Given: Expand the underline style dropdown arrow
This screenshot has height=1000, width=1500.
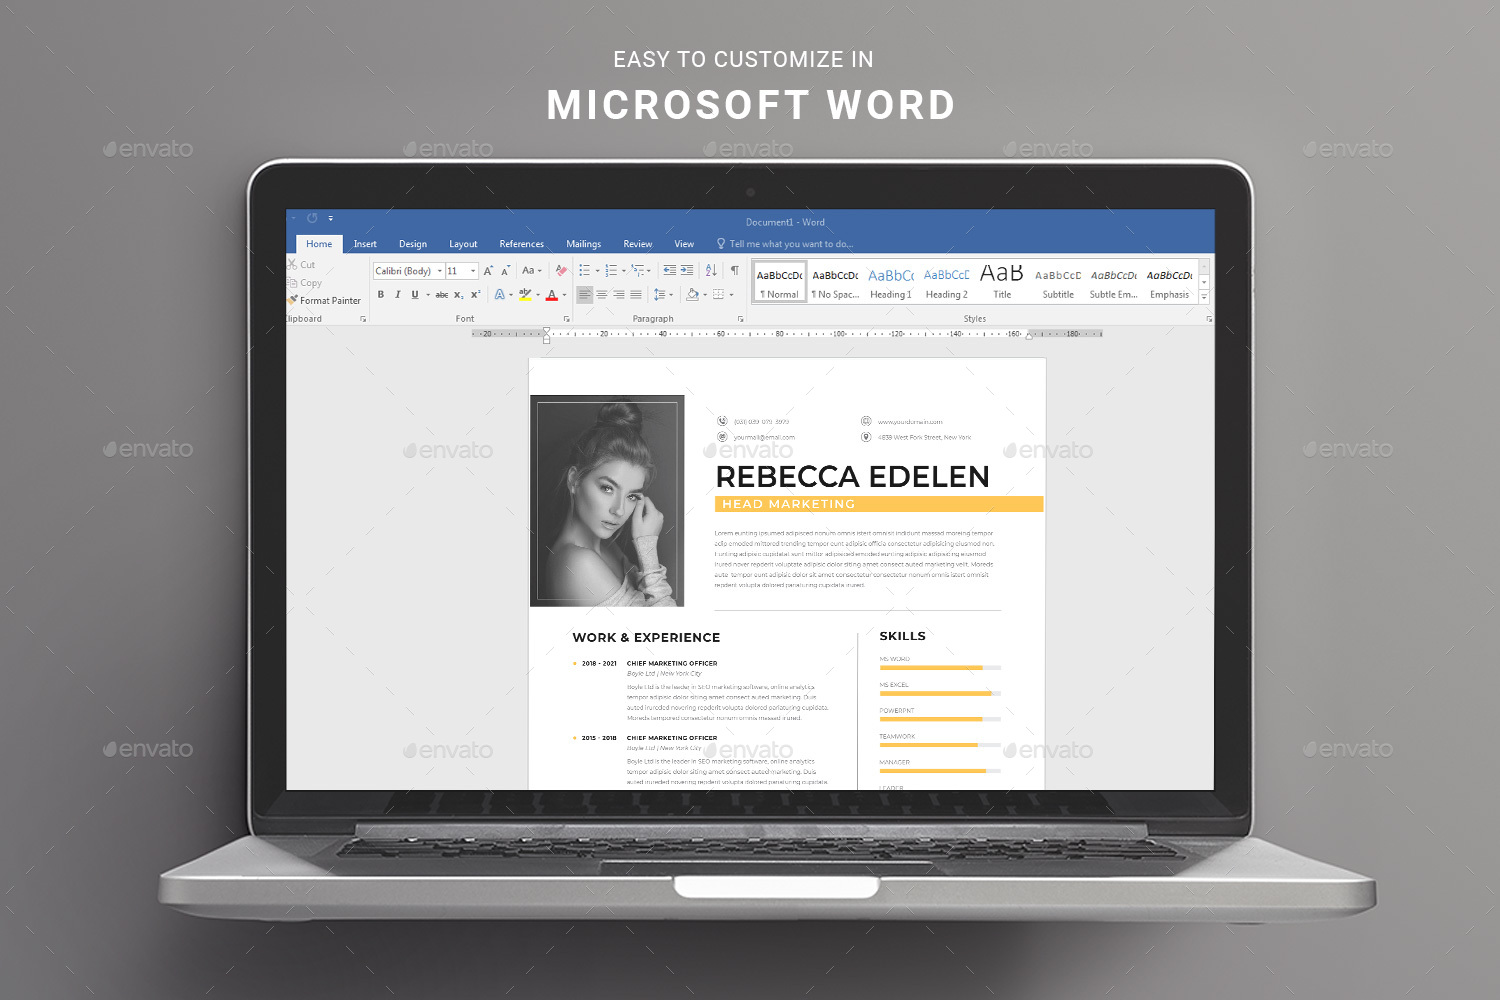Looking at the screenshot, I should [428, 295].
